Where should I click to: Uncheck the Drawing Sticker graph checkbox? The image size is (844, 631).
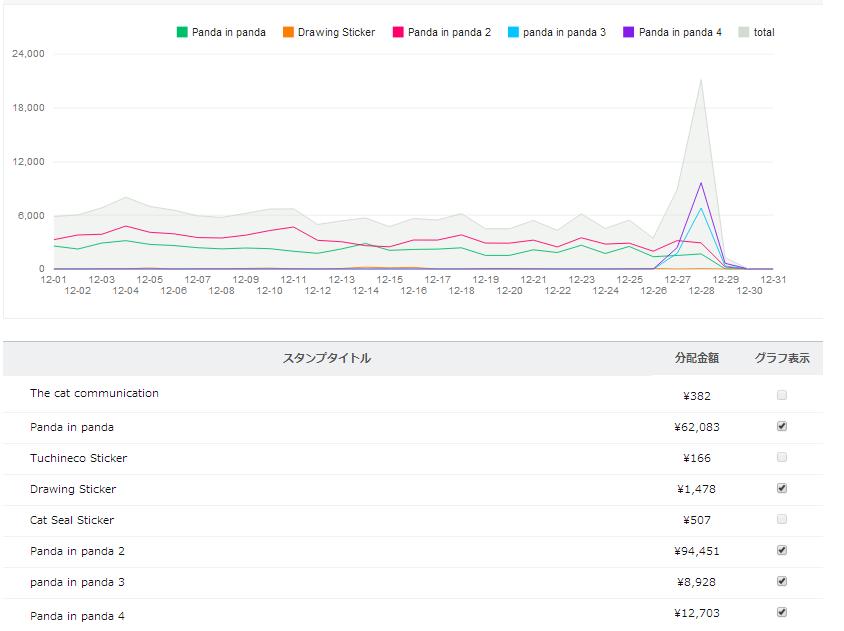(x=782, y=488)
